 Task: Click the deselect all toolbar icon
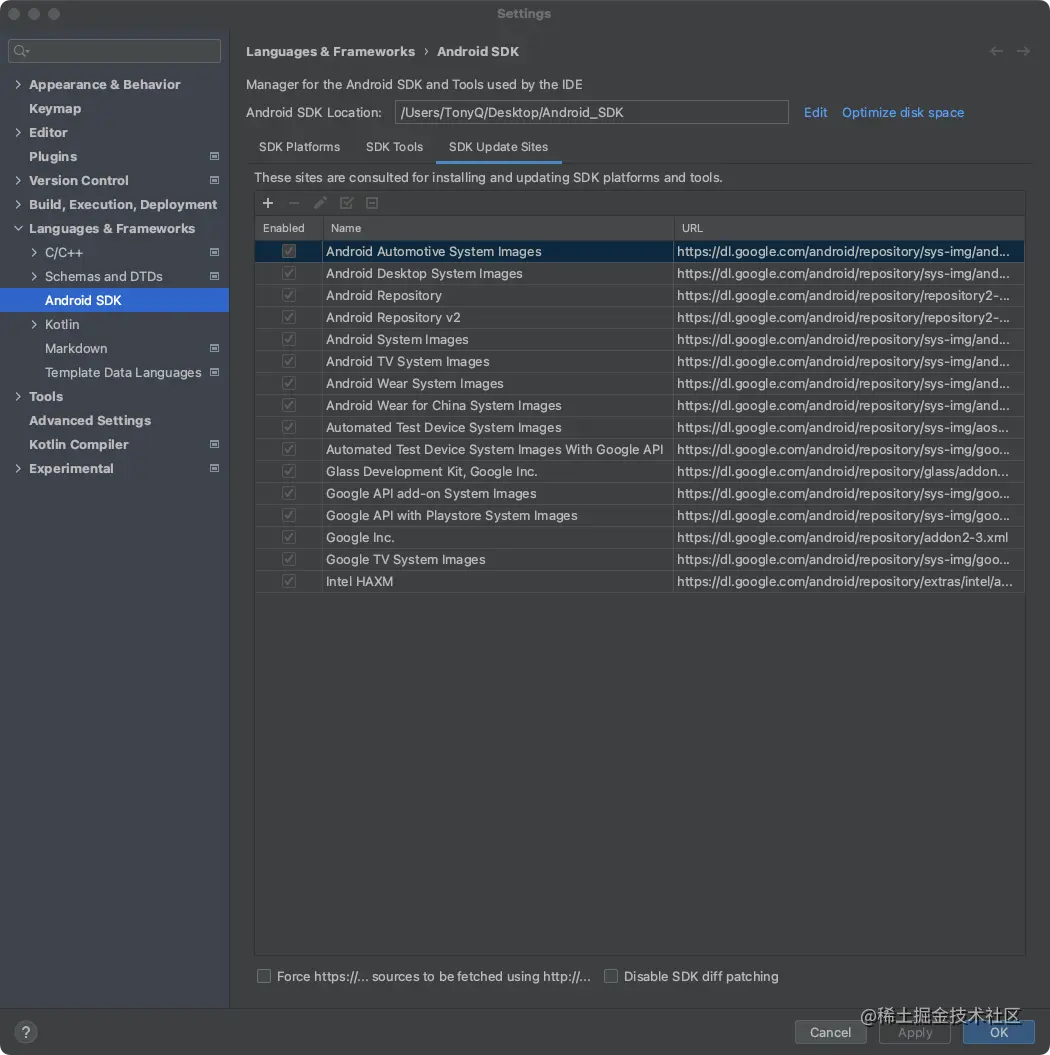(372, 203)
